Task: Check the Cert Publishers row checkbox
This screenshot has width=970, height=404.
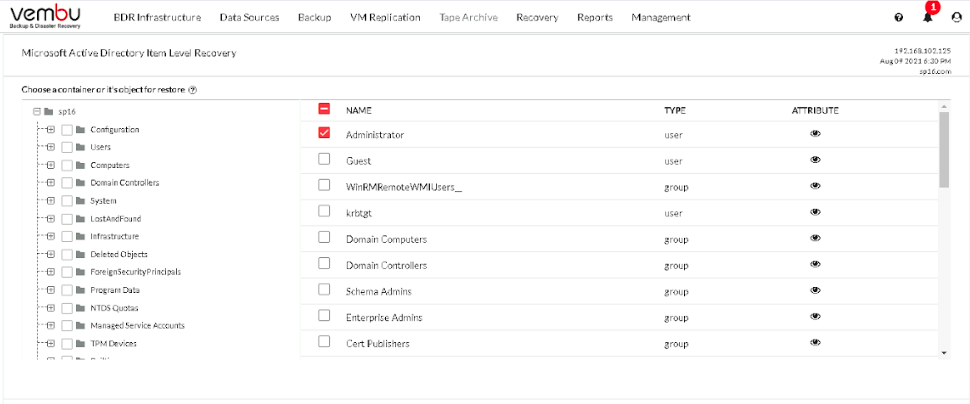Action: click(x=324, y=341)
